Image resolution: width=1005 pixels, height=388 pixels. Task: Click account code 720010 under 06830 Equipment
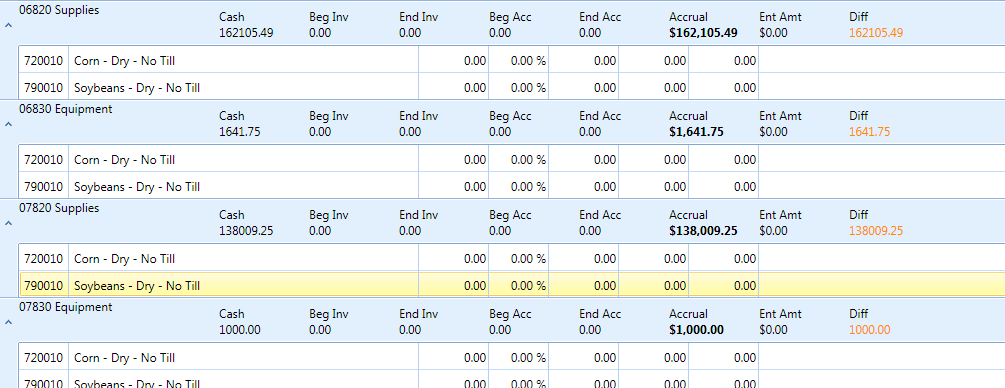44,160
